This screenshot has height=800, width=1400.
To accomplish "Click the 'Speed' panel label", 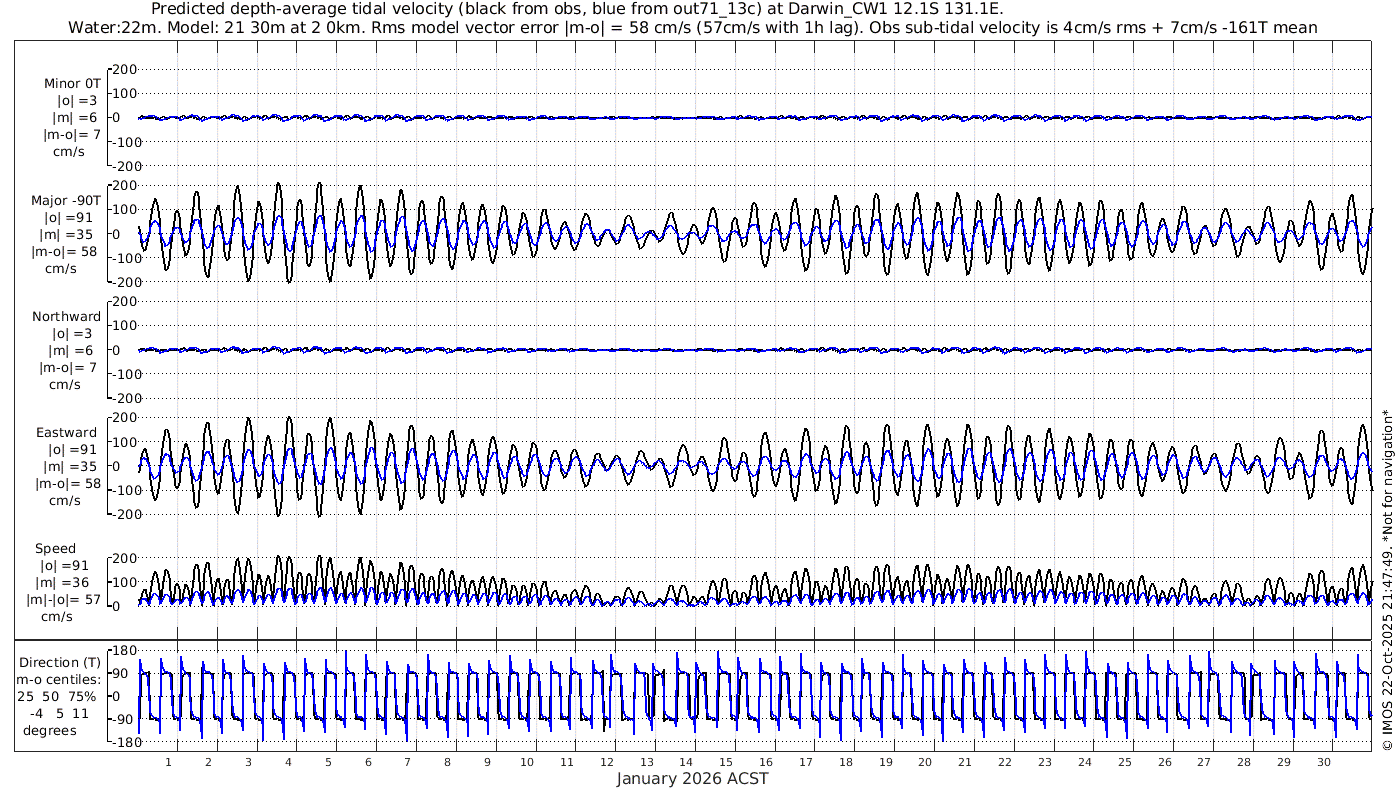I will pos(55,549).
